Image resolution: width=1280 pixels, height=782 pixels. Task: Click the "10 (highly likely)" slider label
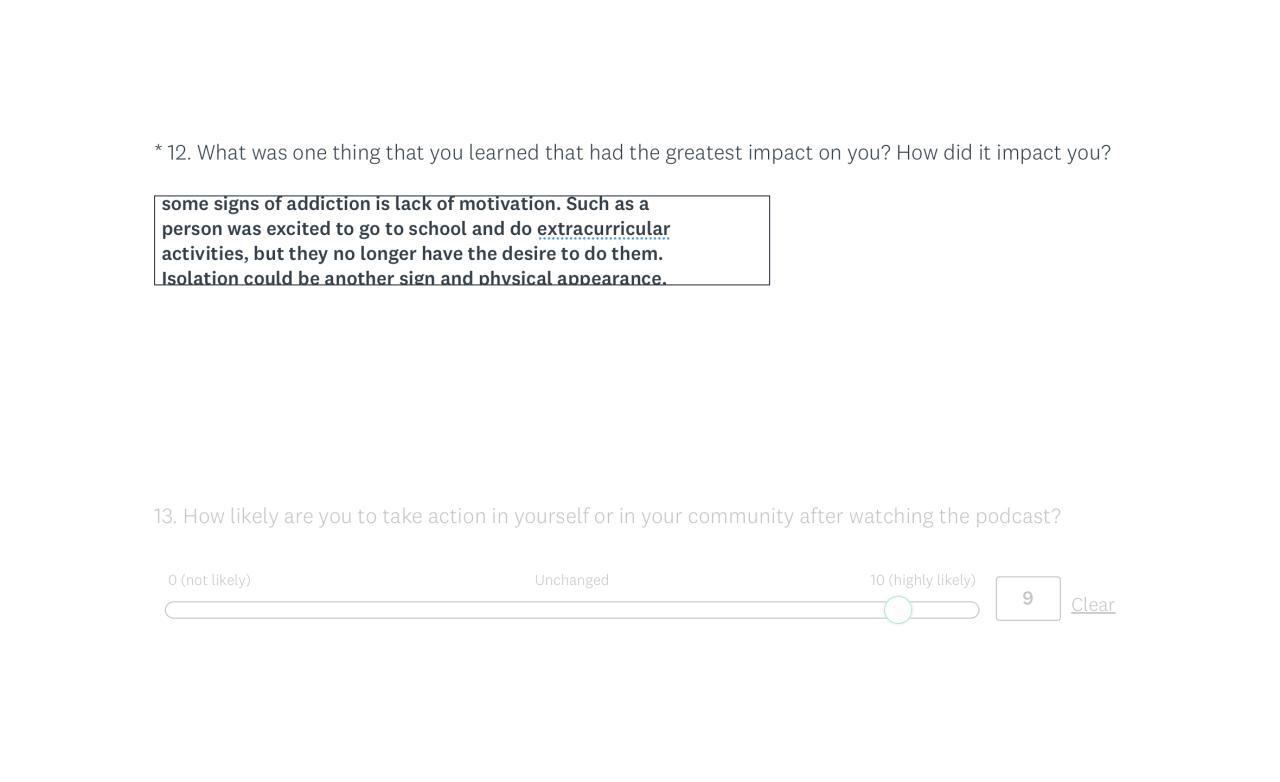pos(923,580)
